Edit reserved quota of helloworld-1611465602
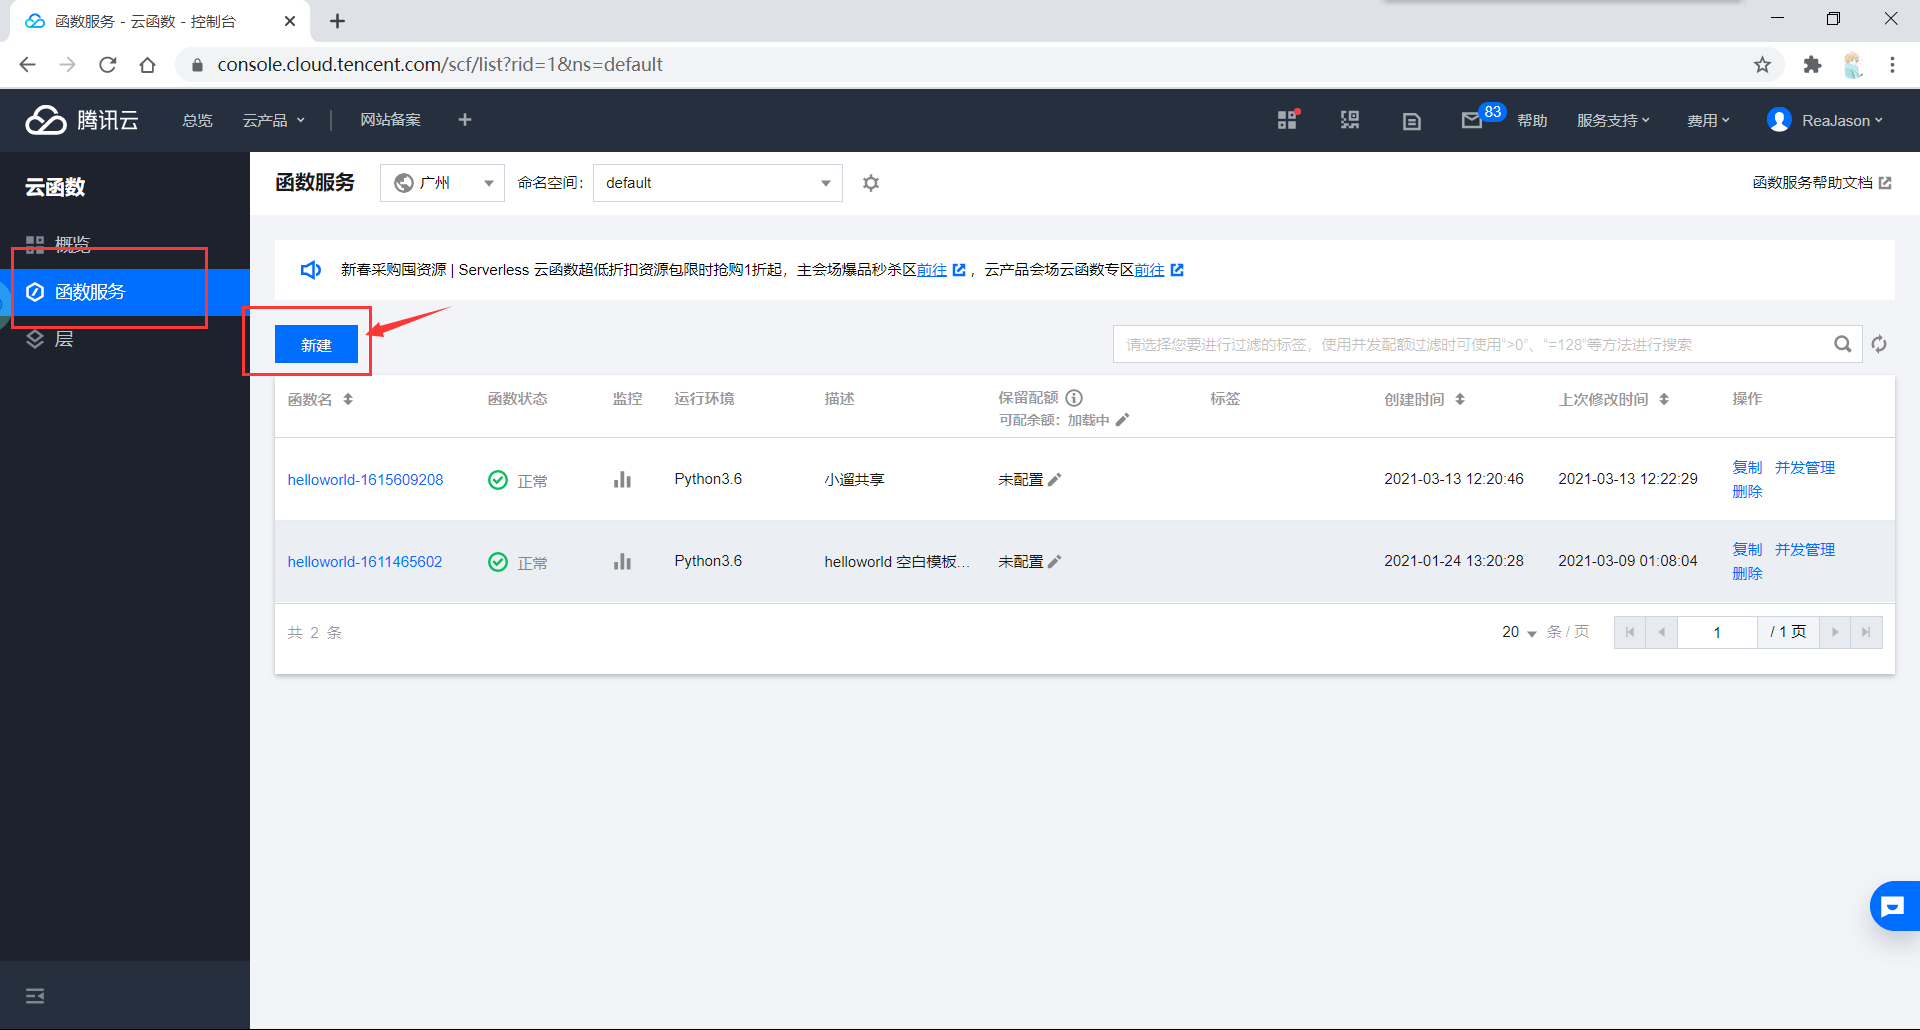Image resolution: width=1920 pixels, height=1030 pixels. pos(1054,562)
